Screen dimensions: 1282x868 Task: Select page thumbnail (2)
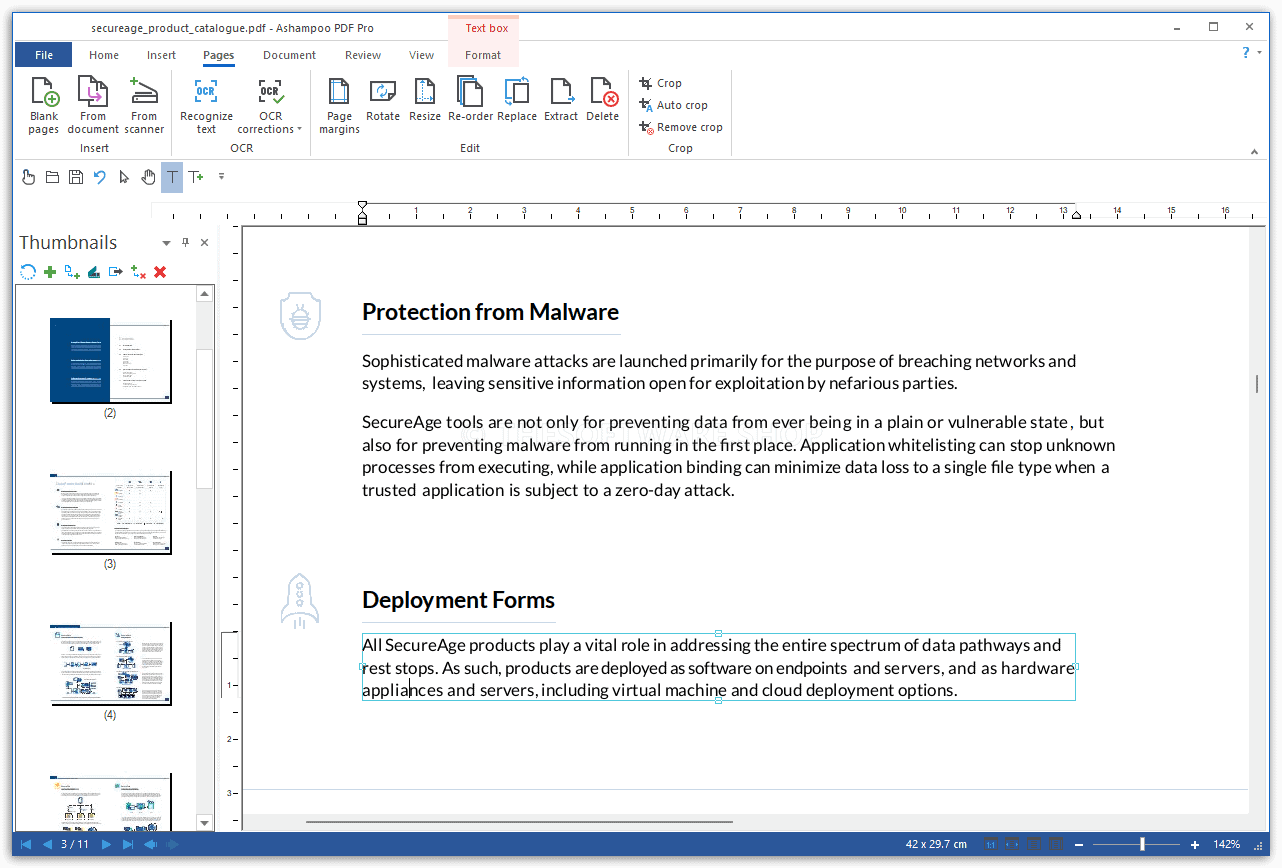[x=110, y=361]
